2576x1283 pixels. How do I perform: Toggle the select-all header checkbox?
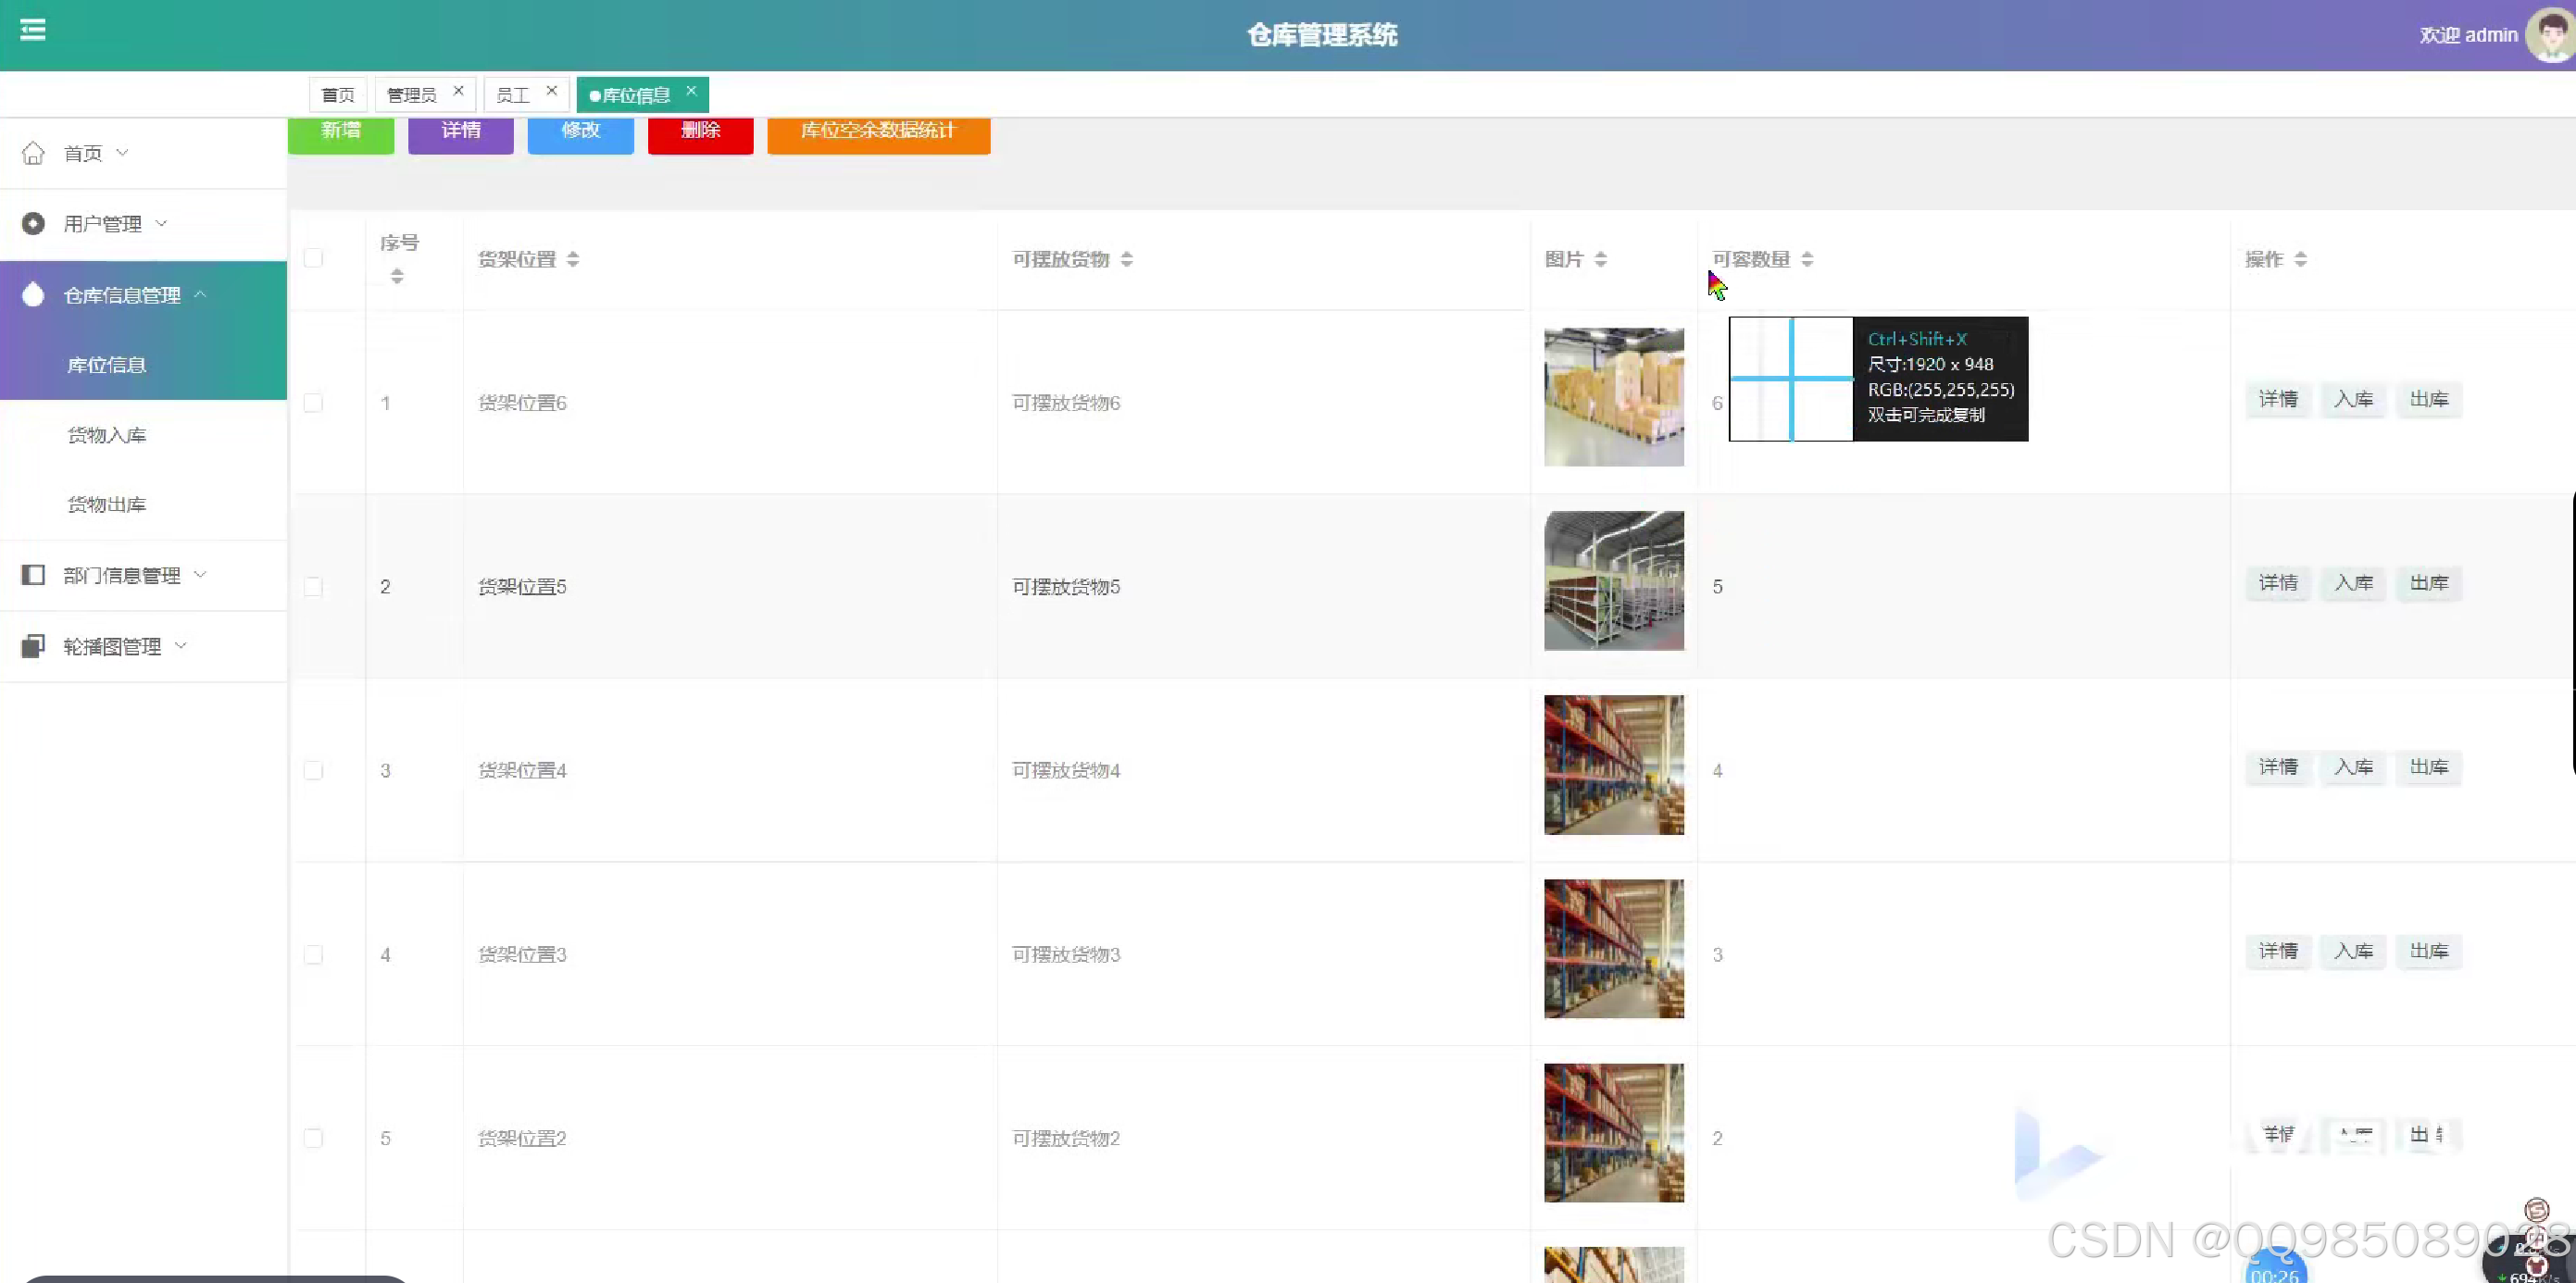313,258
